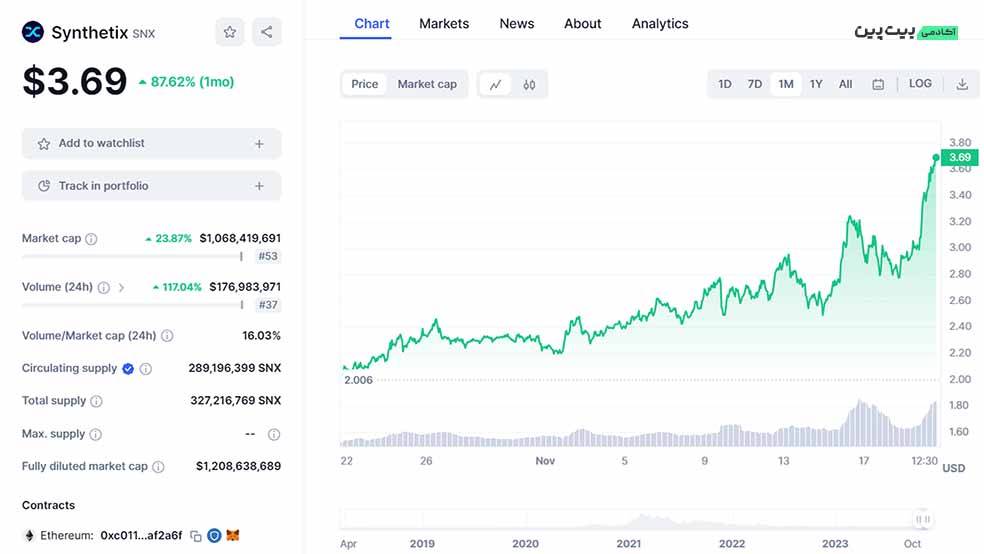The height and width of the screenshot is (554, 984).
Task: Select the Price chart mode
Action: pyautogui.click(x=365, y=84)
